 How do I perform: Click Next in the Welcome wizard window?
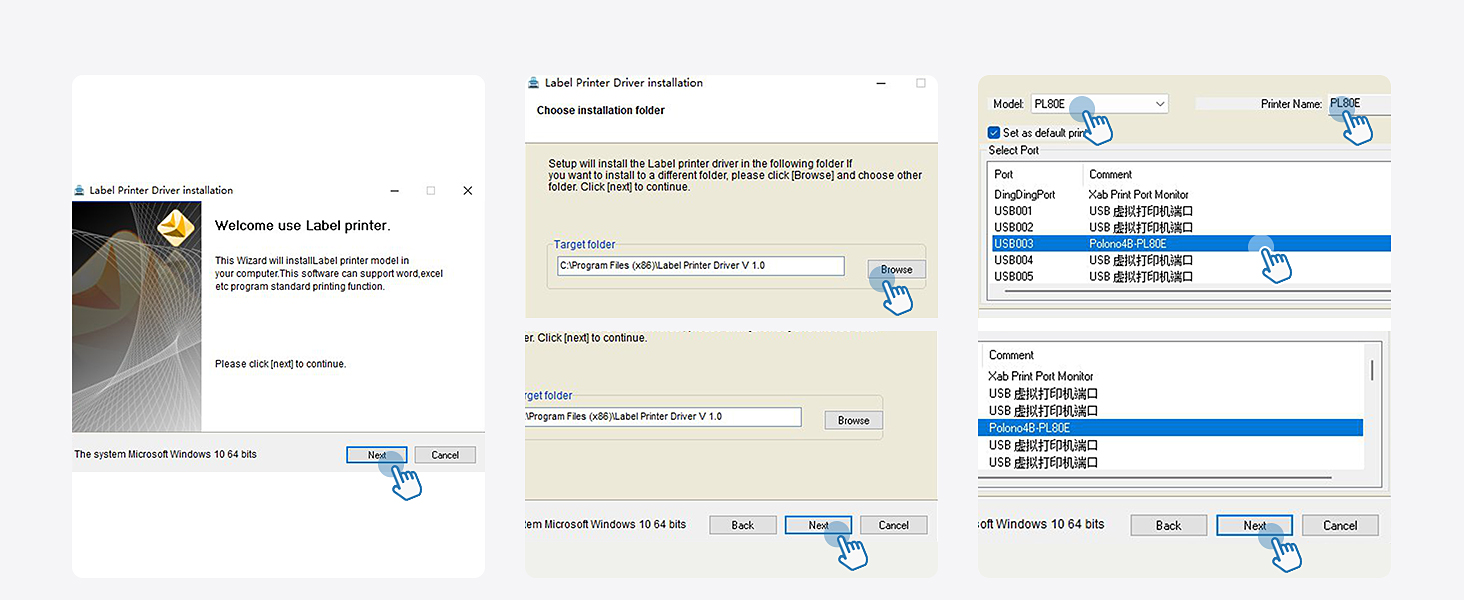pyautogui.click(x=377, y=455)
